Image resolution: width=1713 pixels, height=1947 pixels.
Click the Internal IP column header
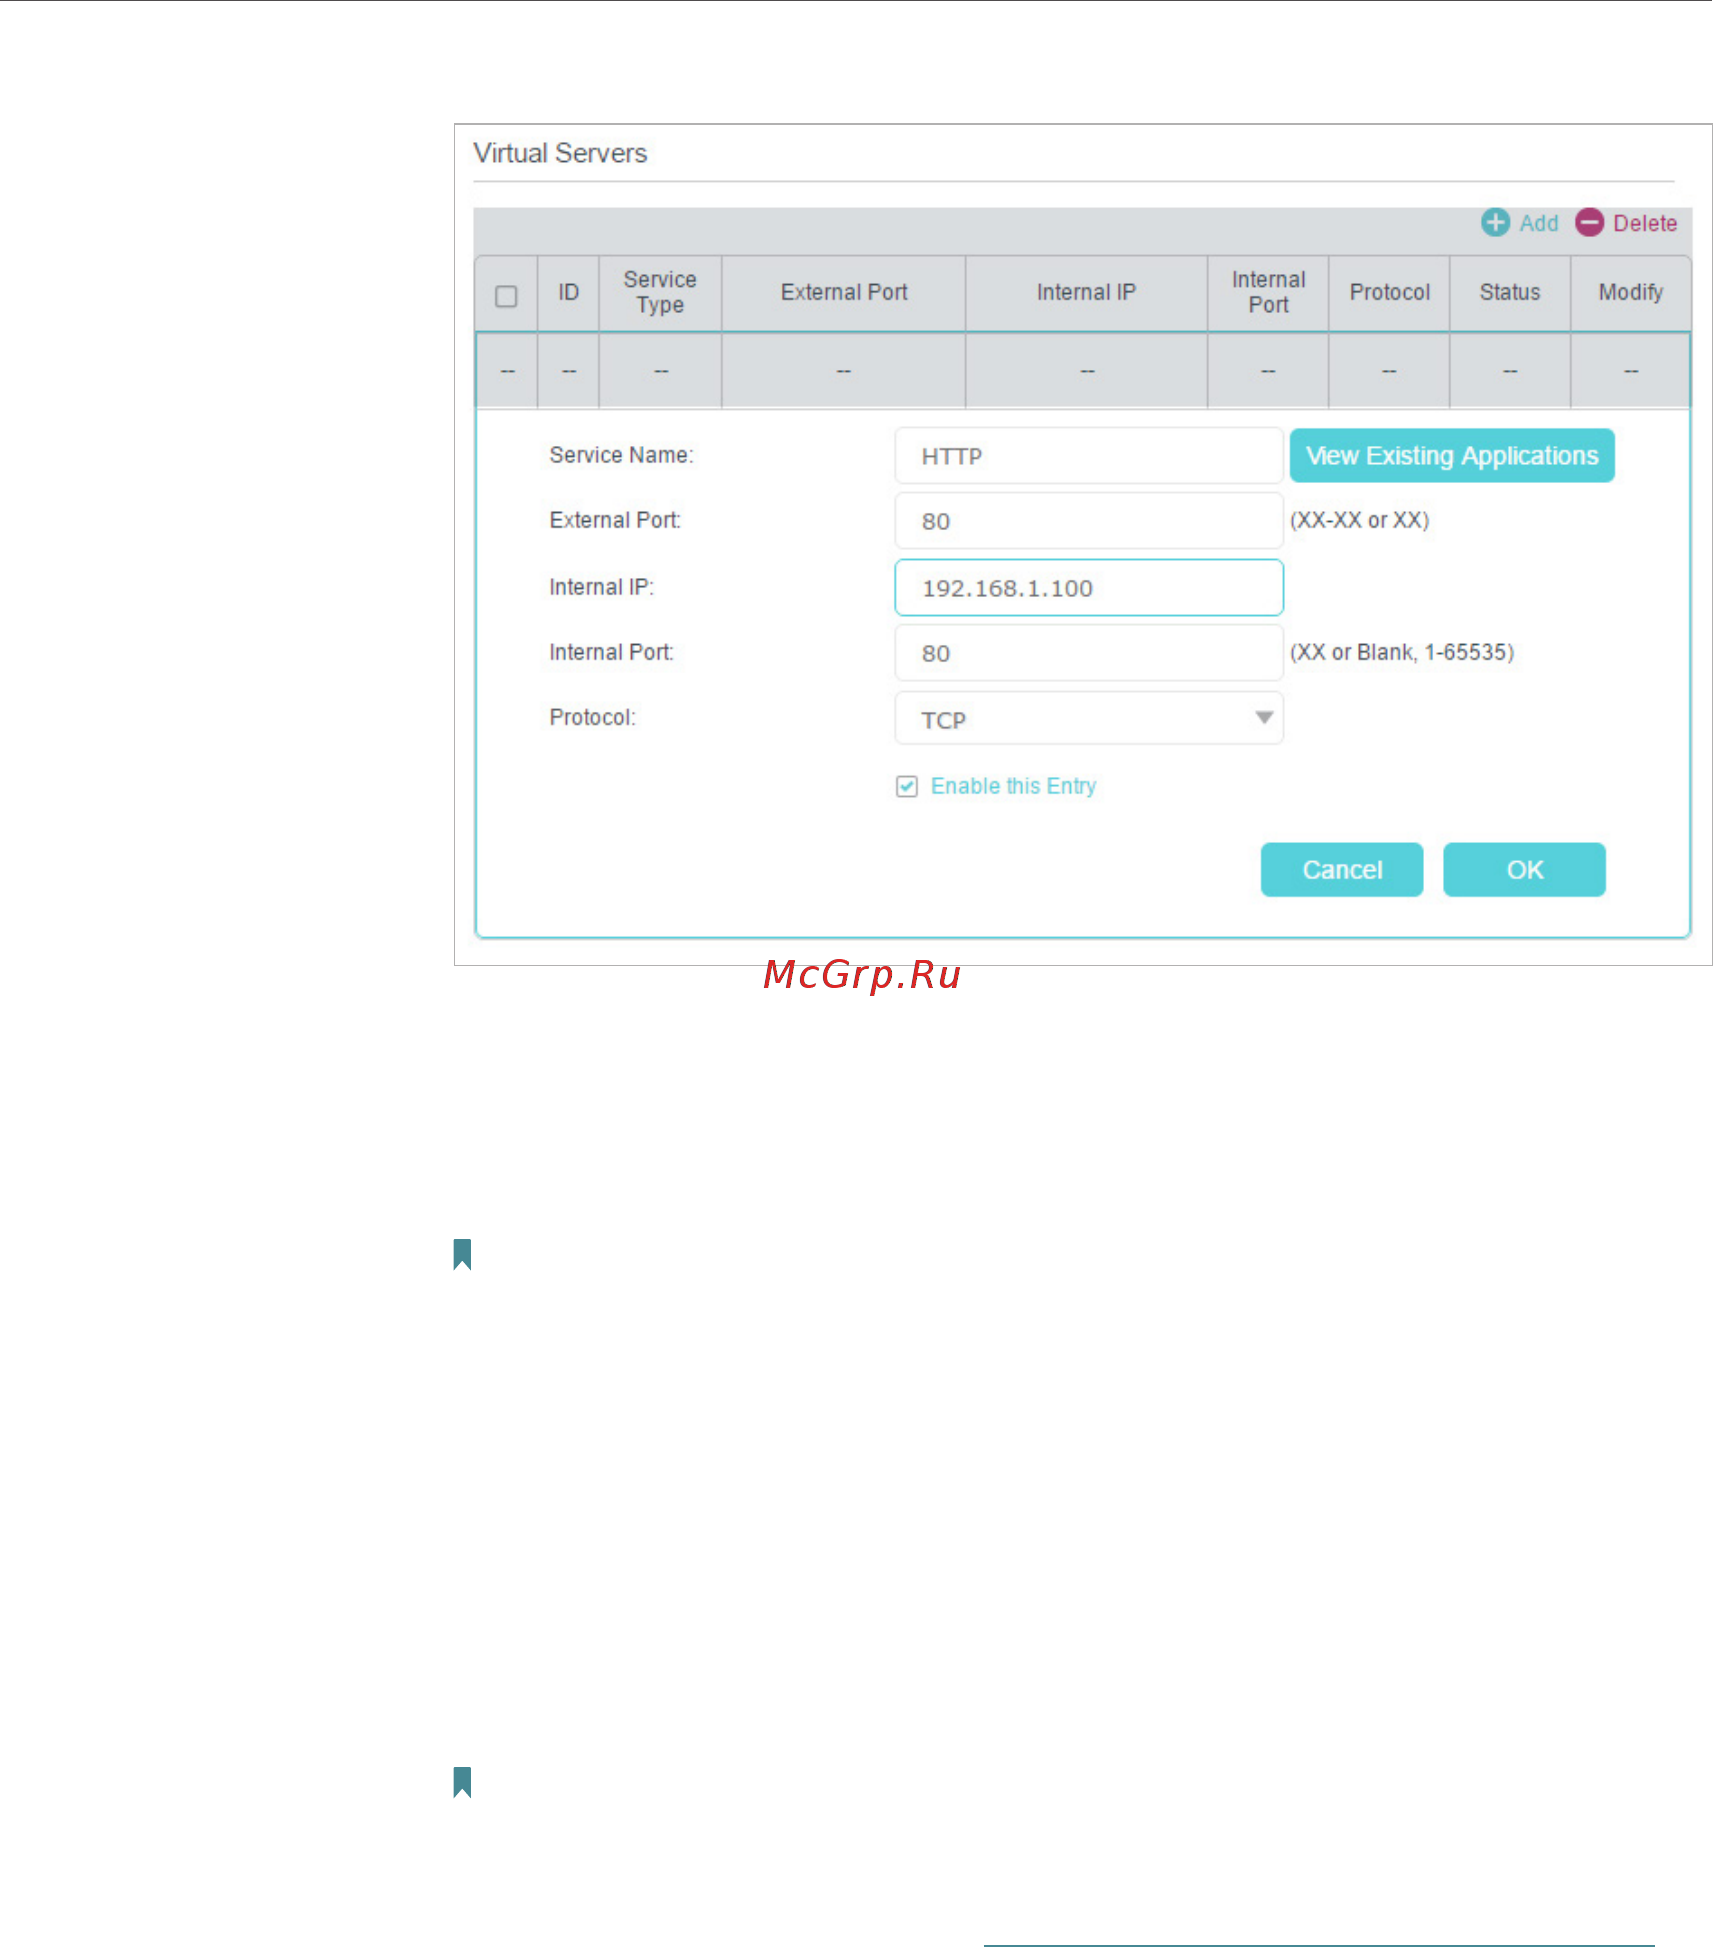pyautogui.click(x=1087, y=292)
